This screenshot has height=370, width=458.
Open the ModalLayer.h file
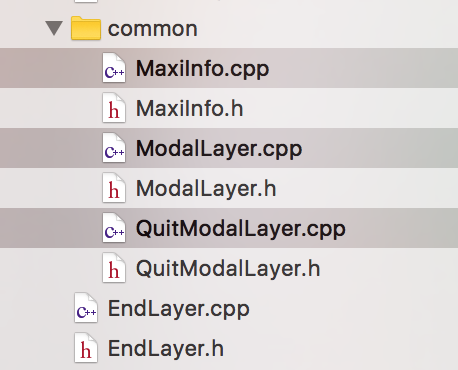[206, 189]
